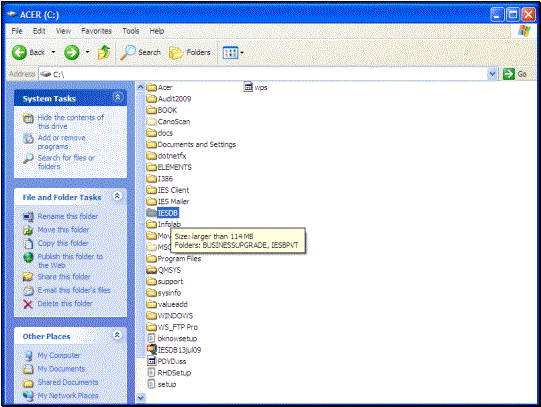The image size is (541, 407).
Task: Select the support folder icon
Action: [151, 281]
